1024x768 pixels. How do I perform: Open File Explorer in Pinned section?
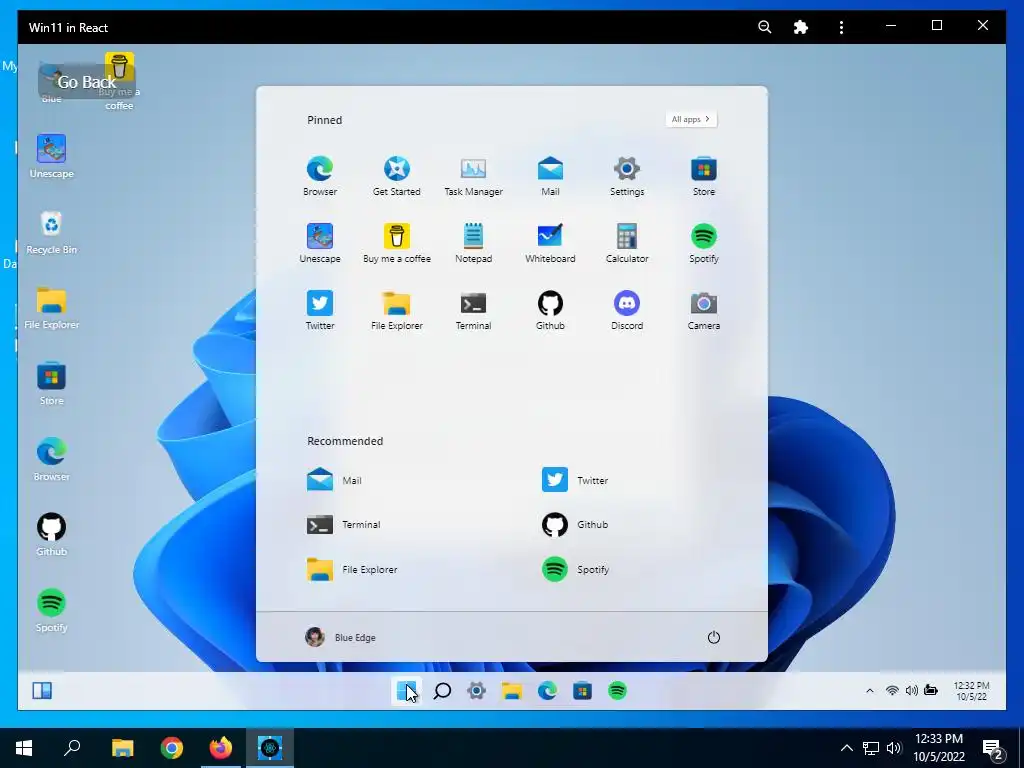pos(396,310)
